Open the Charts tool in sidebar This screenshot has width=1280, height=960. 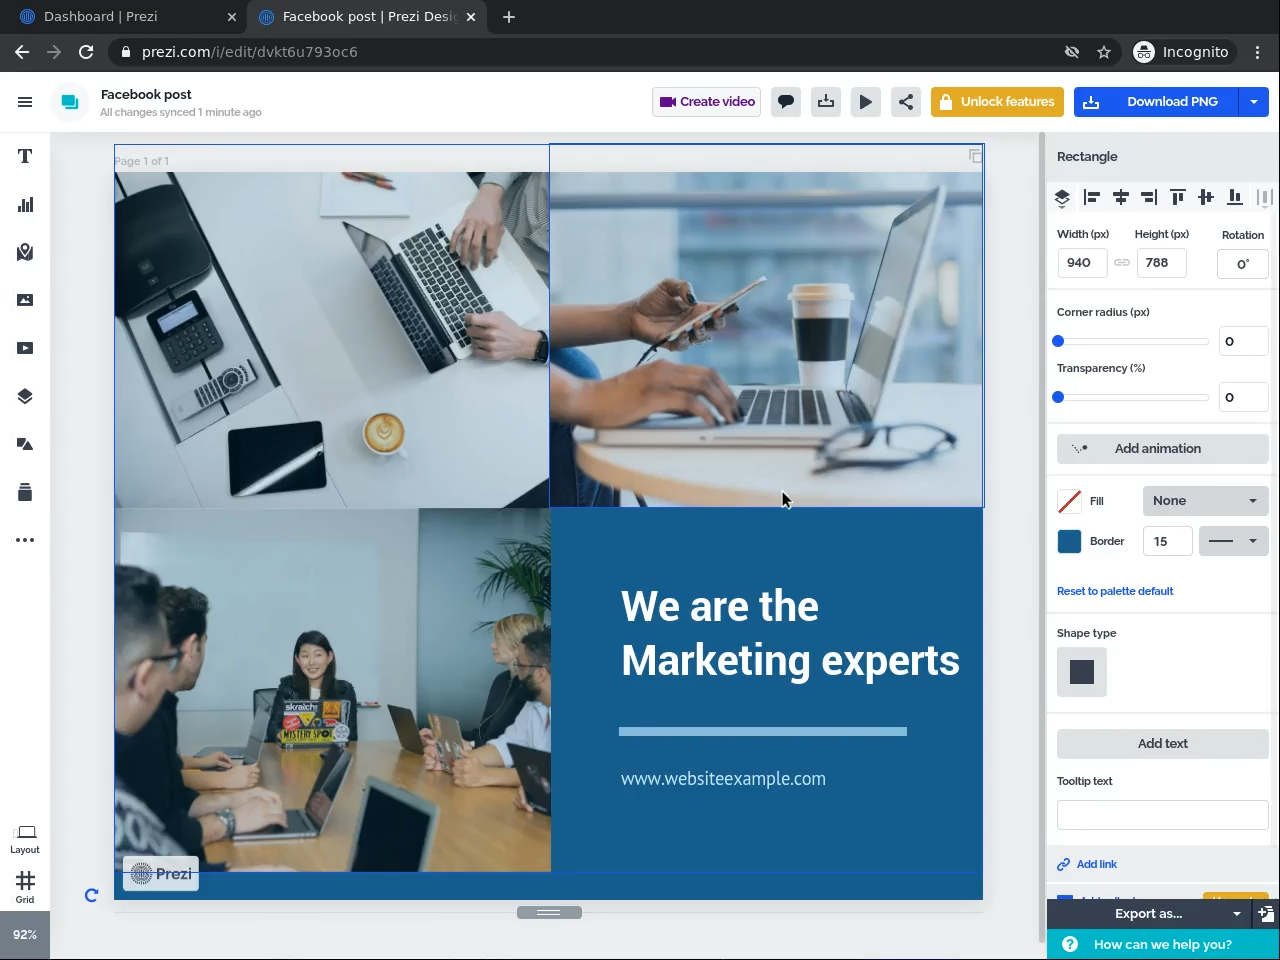pyautogui.click(x=25, y=204)
